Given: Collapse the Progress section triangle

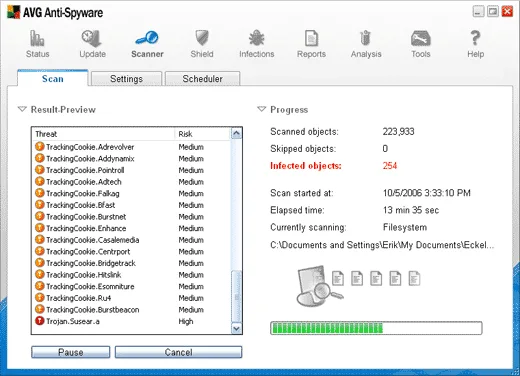Looking at the screenshot, I should click(x=262, y=109).
